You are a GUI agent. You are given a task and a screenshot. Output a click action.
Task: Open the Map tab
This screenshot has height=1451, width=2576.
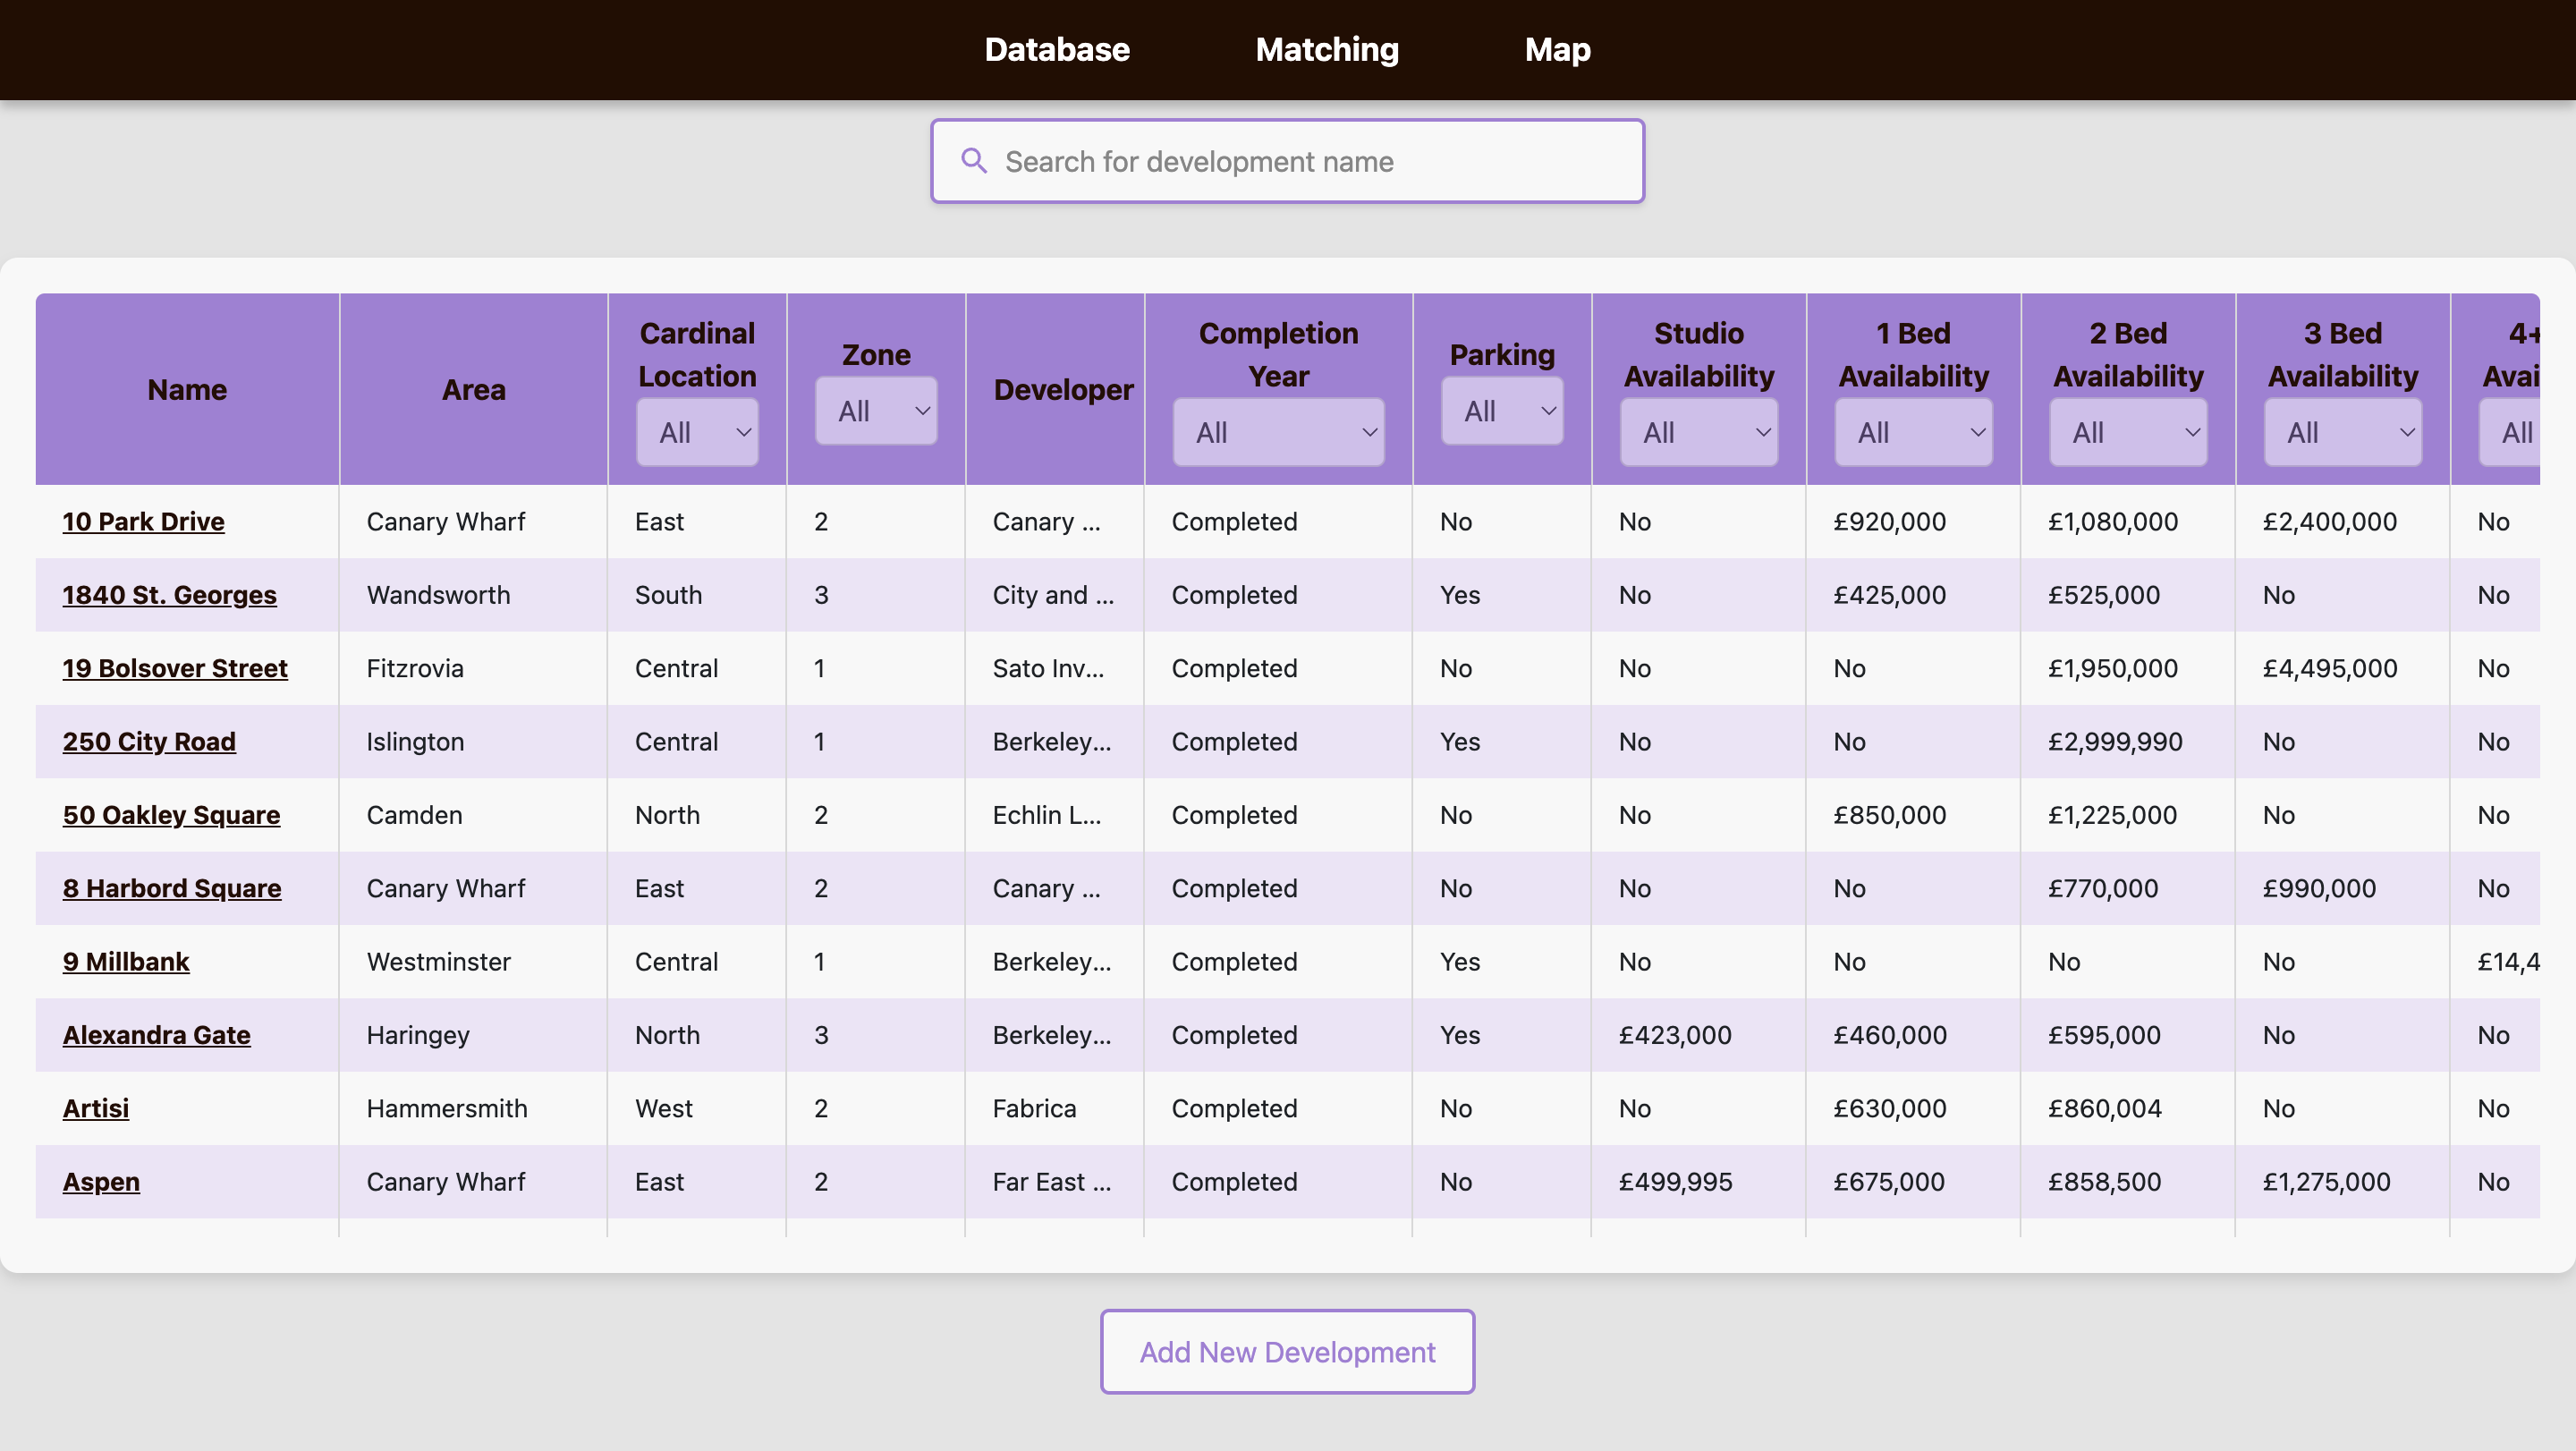pos(1557,49)
